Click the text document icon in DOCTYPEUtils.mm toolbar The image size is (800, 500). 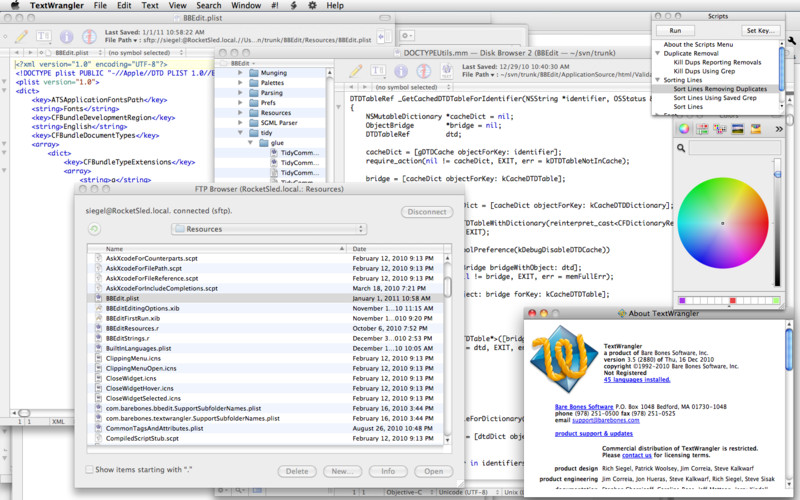coord(446,71)
